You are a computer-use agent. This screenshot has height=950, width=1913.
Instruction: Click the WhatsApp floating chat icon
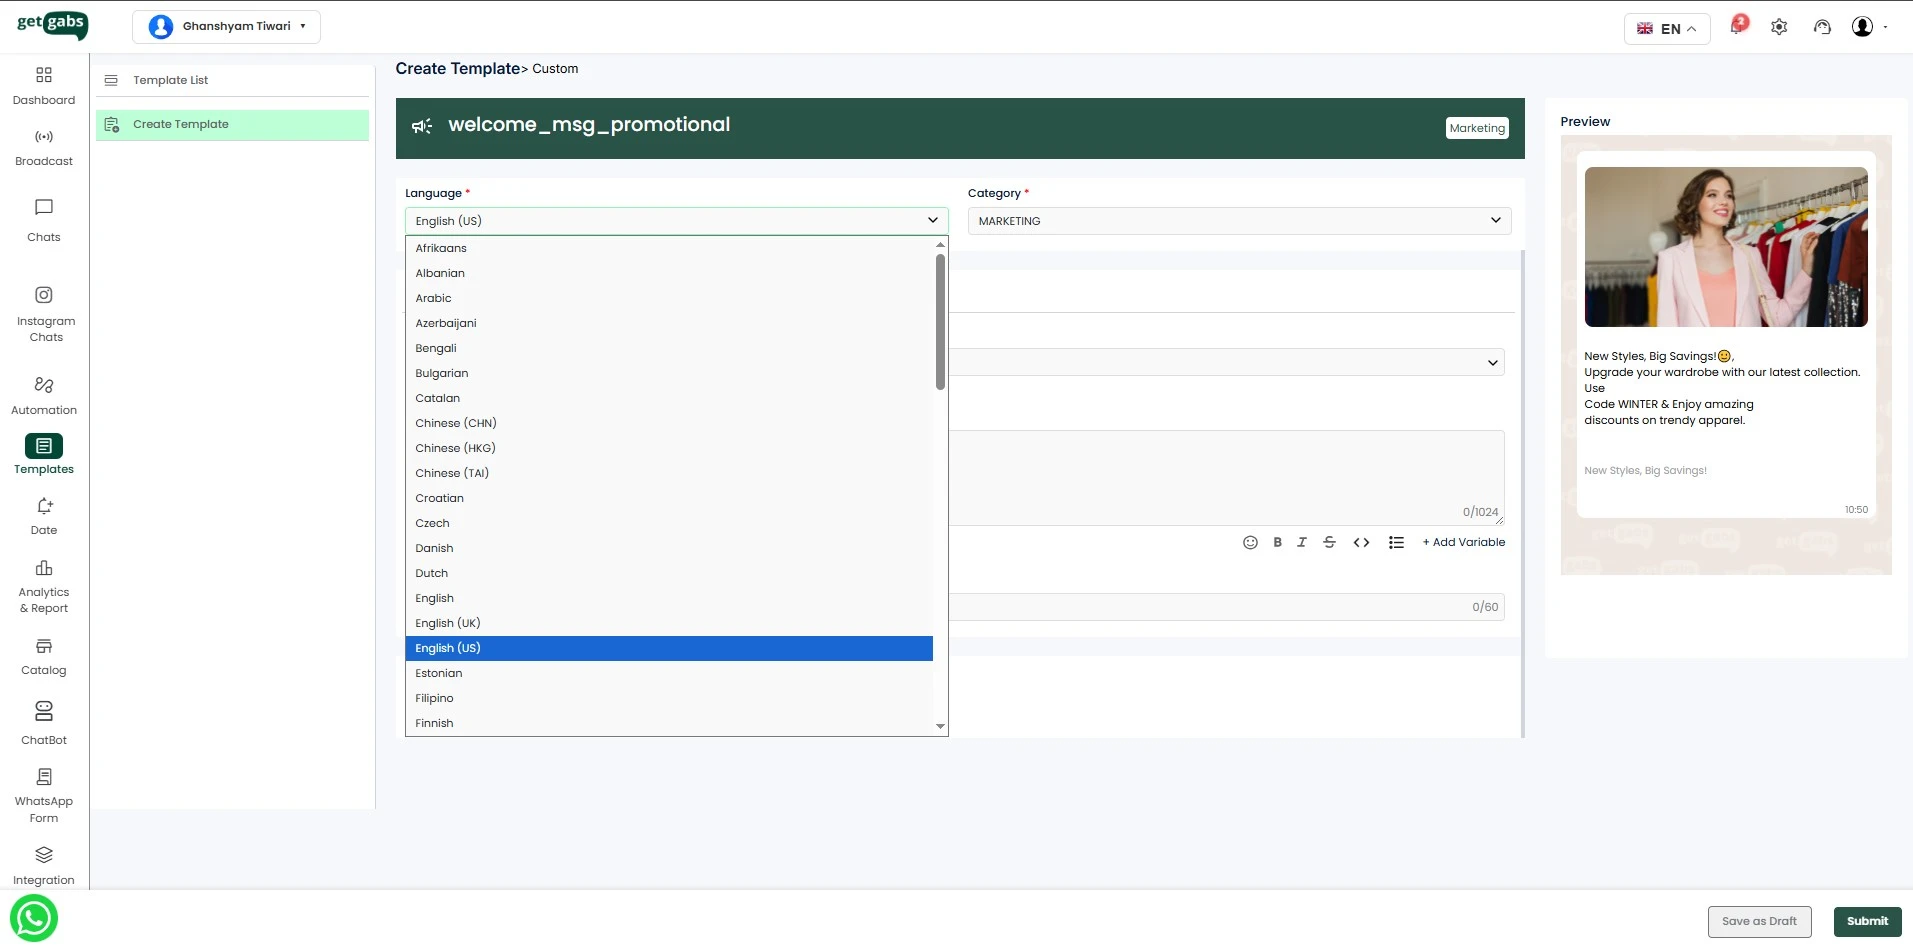(x=34, y=918)
